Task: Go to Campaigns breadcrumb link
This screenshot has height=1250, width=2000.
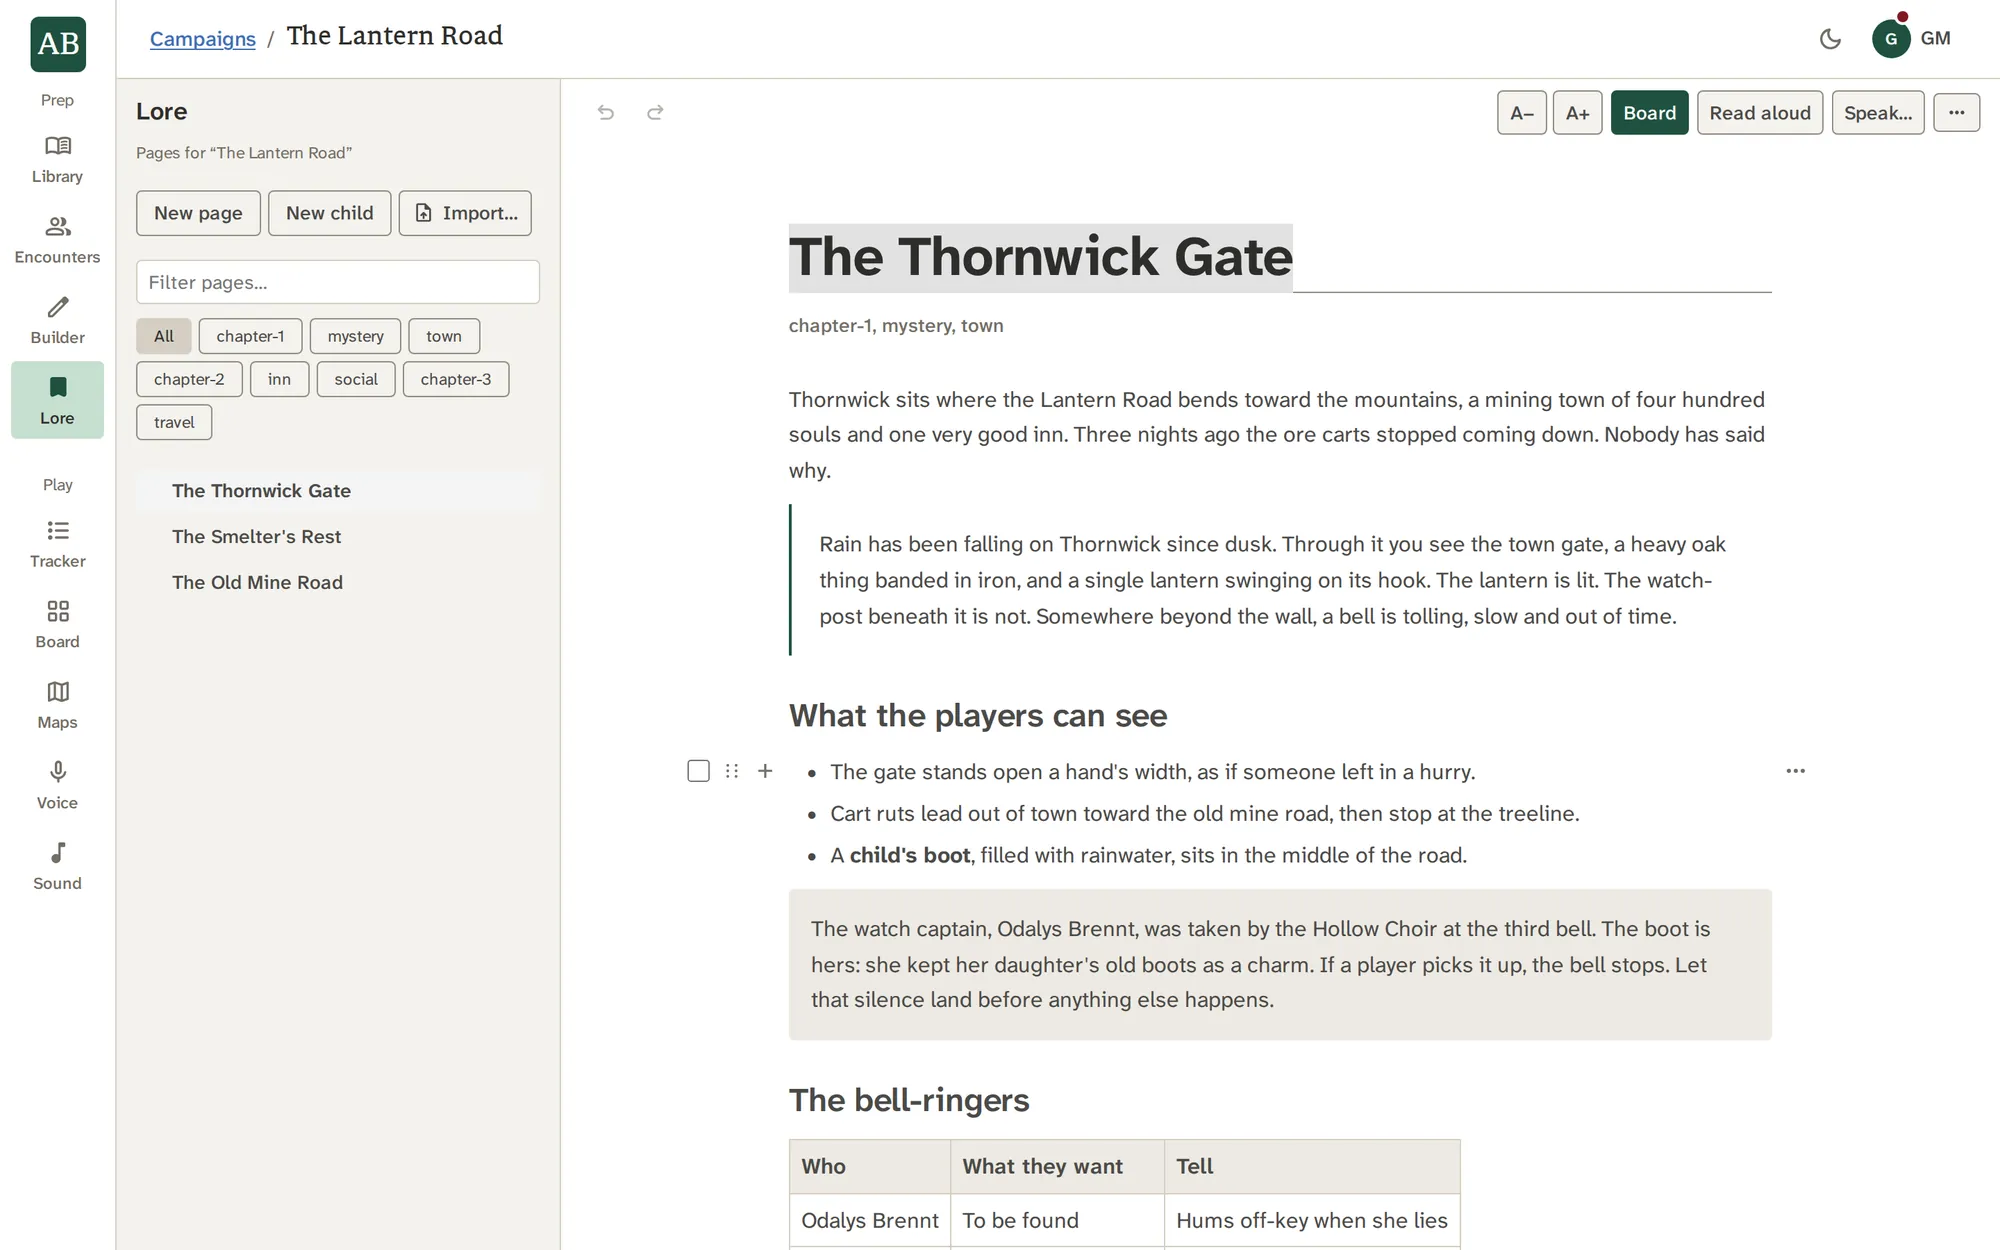Action: pos(203,39)
